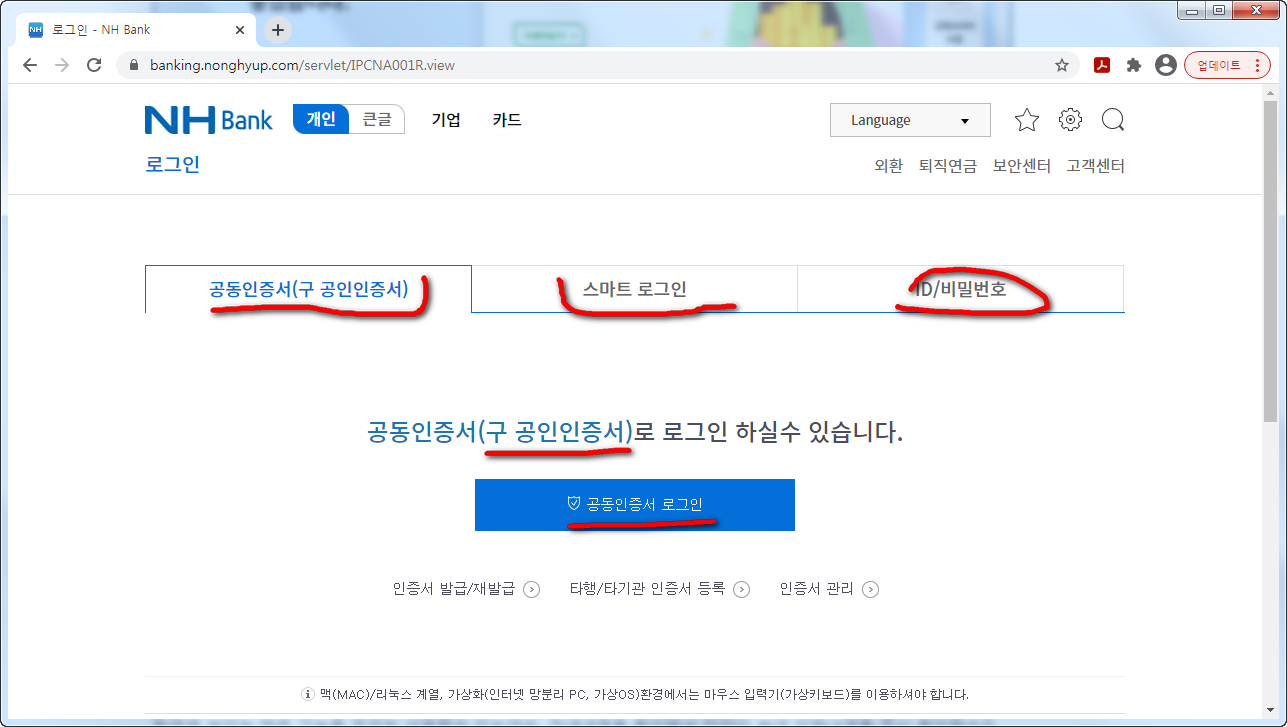Open the 기업 menu

click(446, 120)
